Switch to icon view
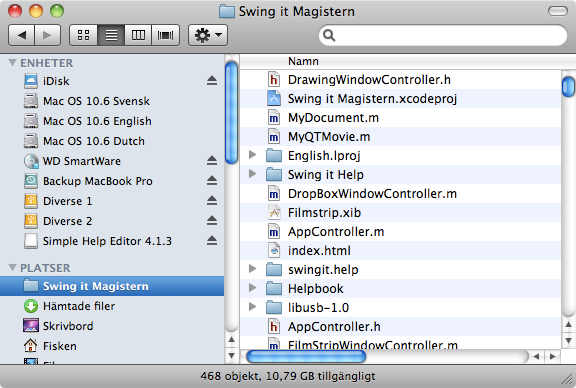 pyautogui.click(x=83, y=35)
